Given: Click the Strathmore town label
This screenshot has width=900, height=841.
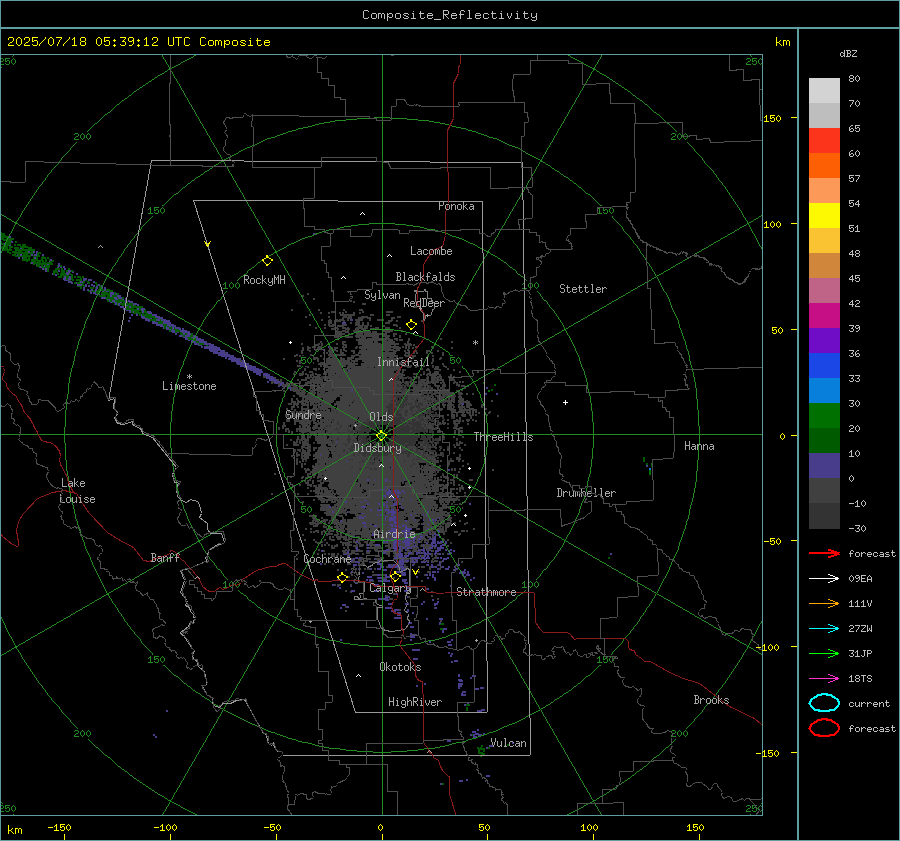Looking at the screenshot, I should [x=486, y=592].
